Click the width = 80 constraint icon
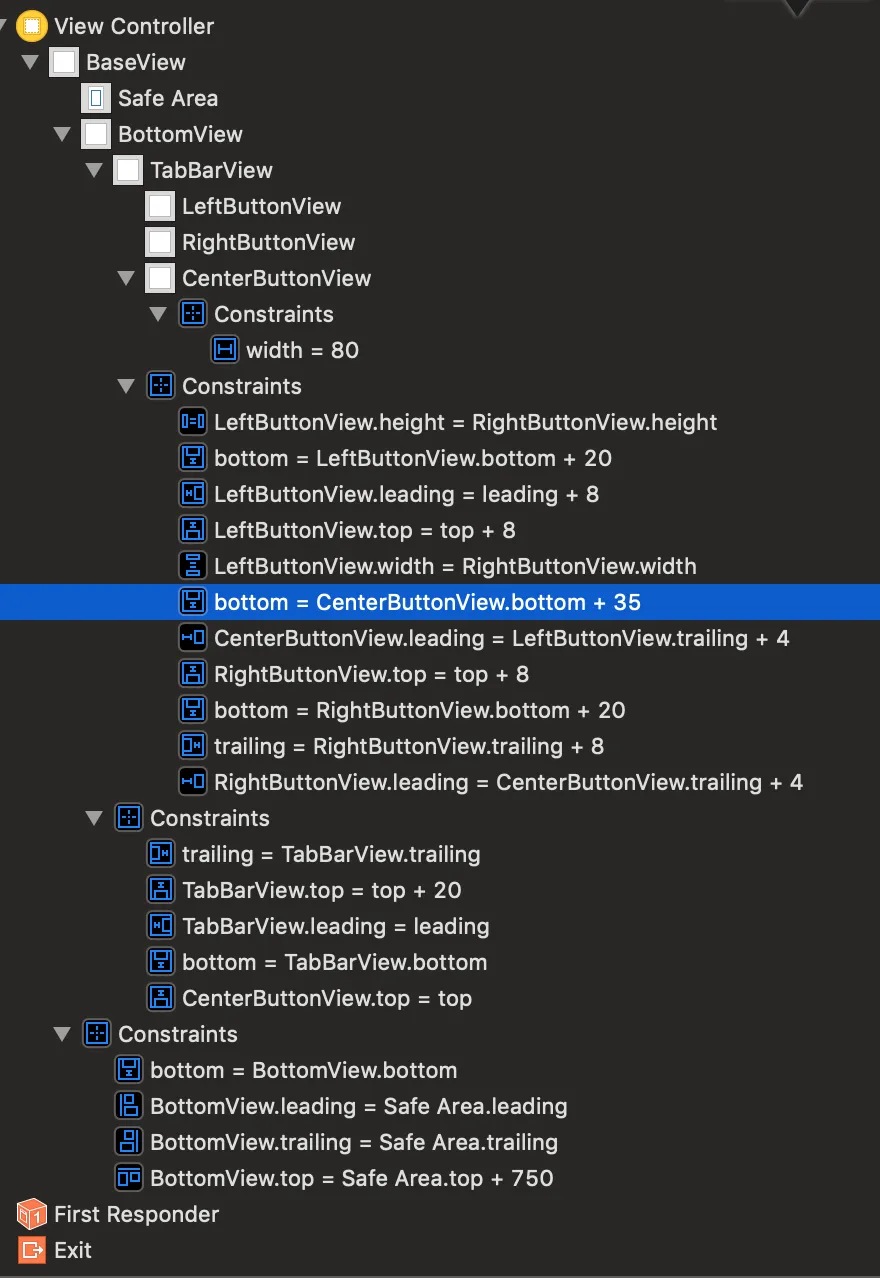Image resolution: width=880 pixels, height=1278 pixels. [225, 350]
